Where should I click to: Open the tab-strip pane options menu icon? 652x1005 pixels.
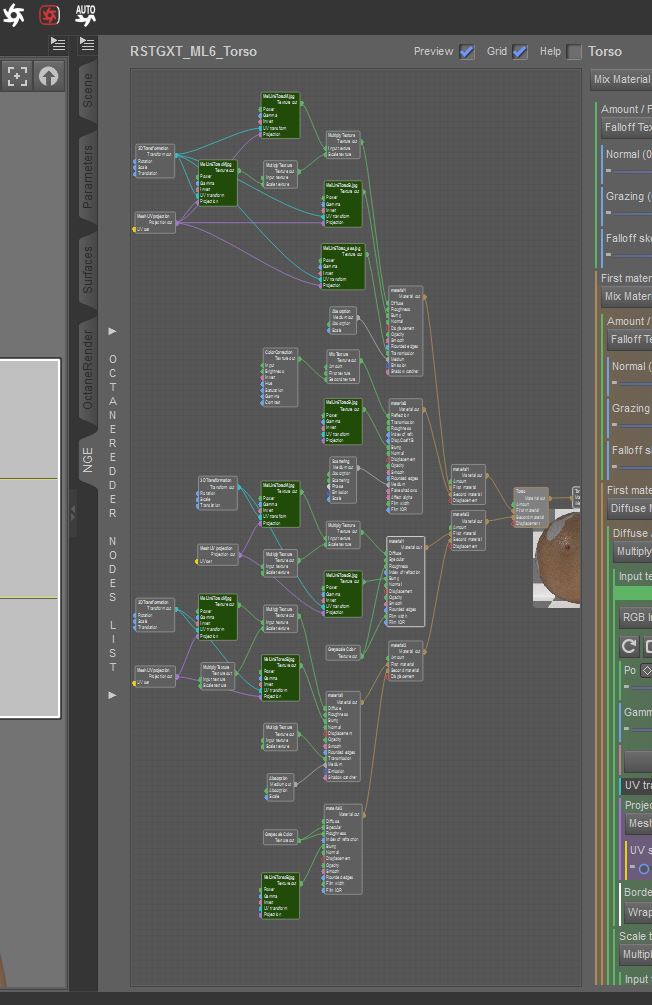click(x=87, y=44)
